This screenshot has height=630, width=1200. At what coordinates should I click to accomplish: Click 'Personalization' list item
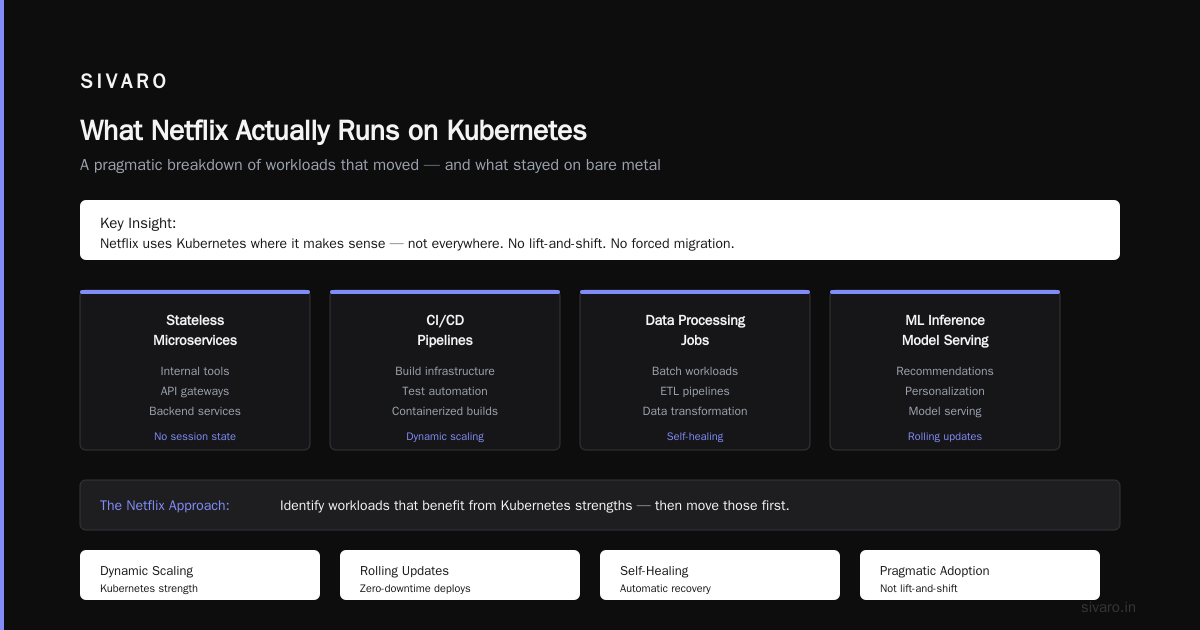coord(945,391)
